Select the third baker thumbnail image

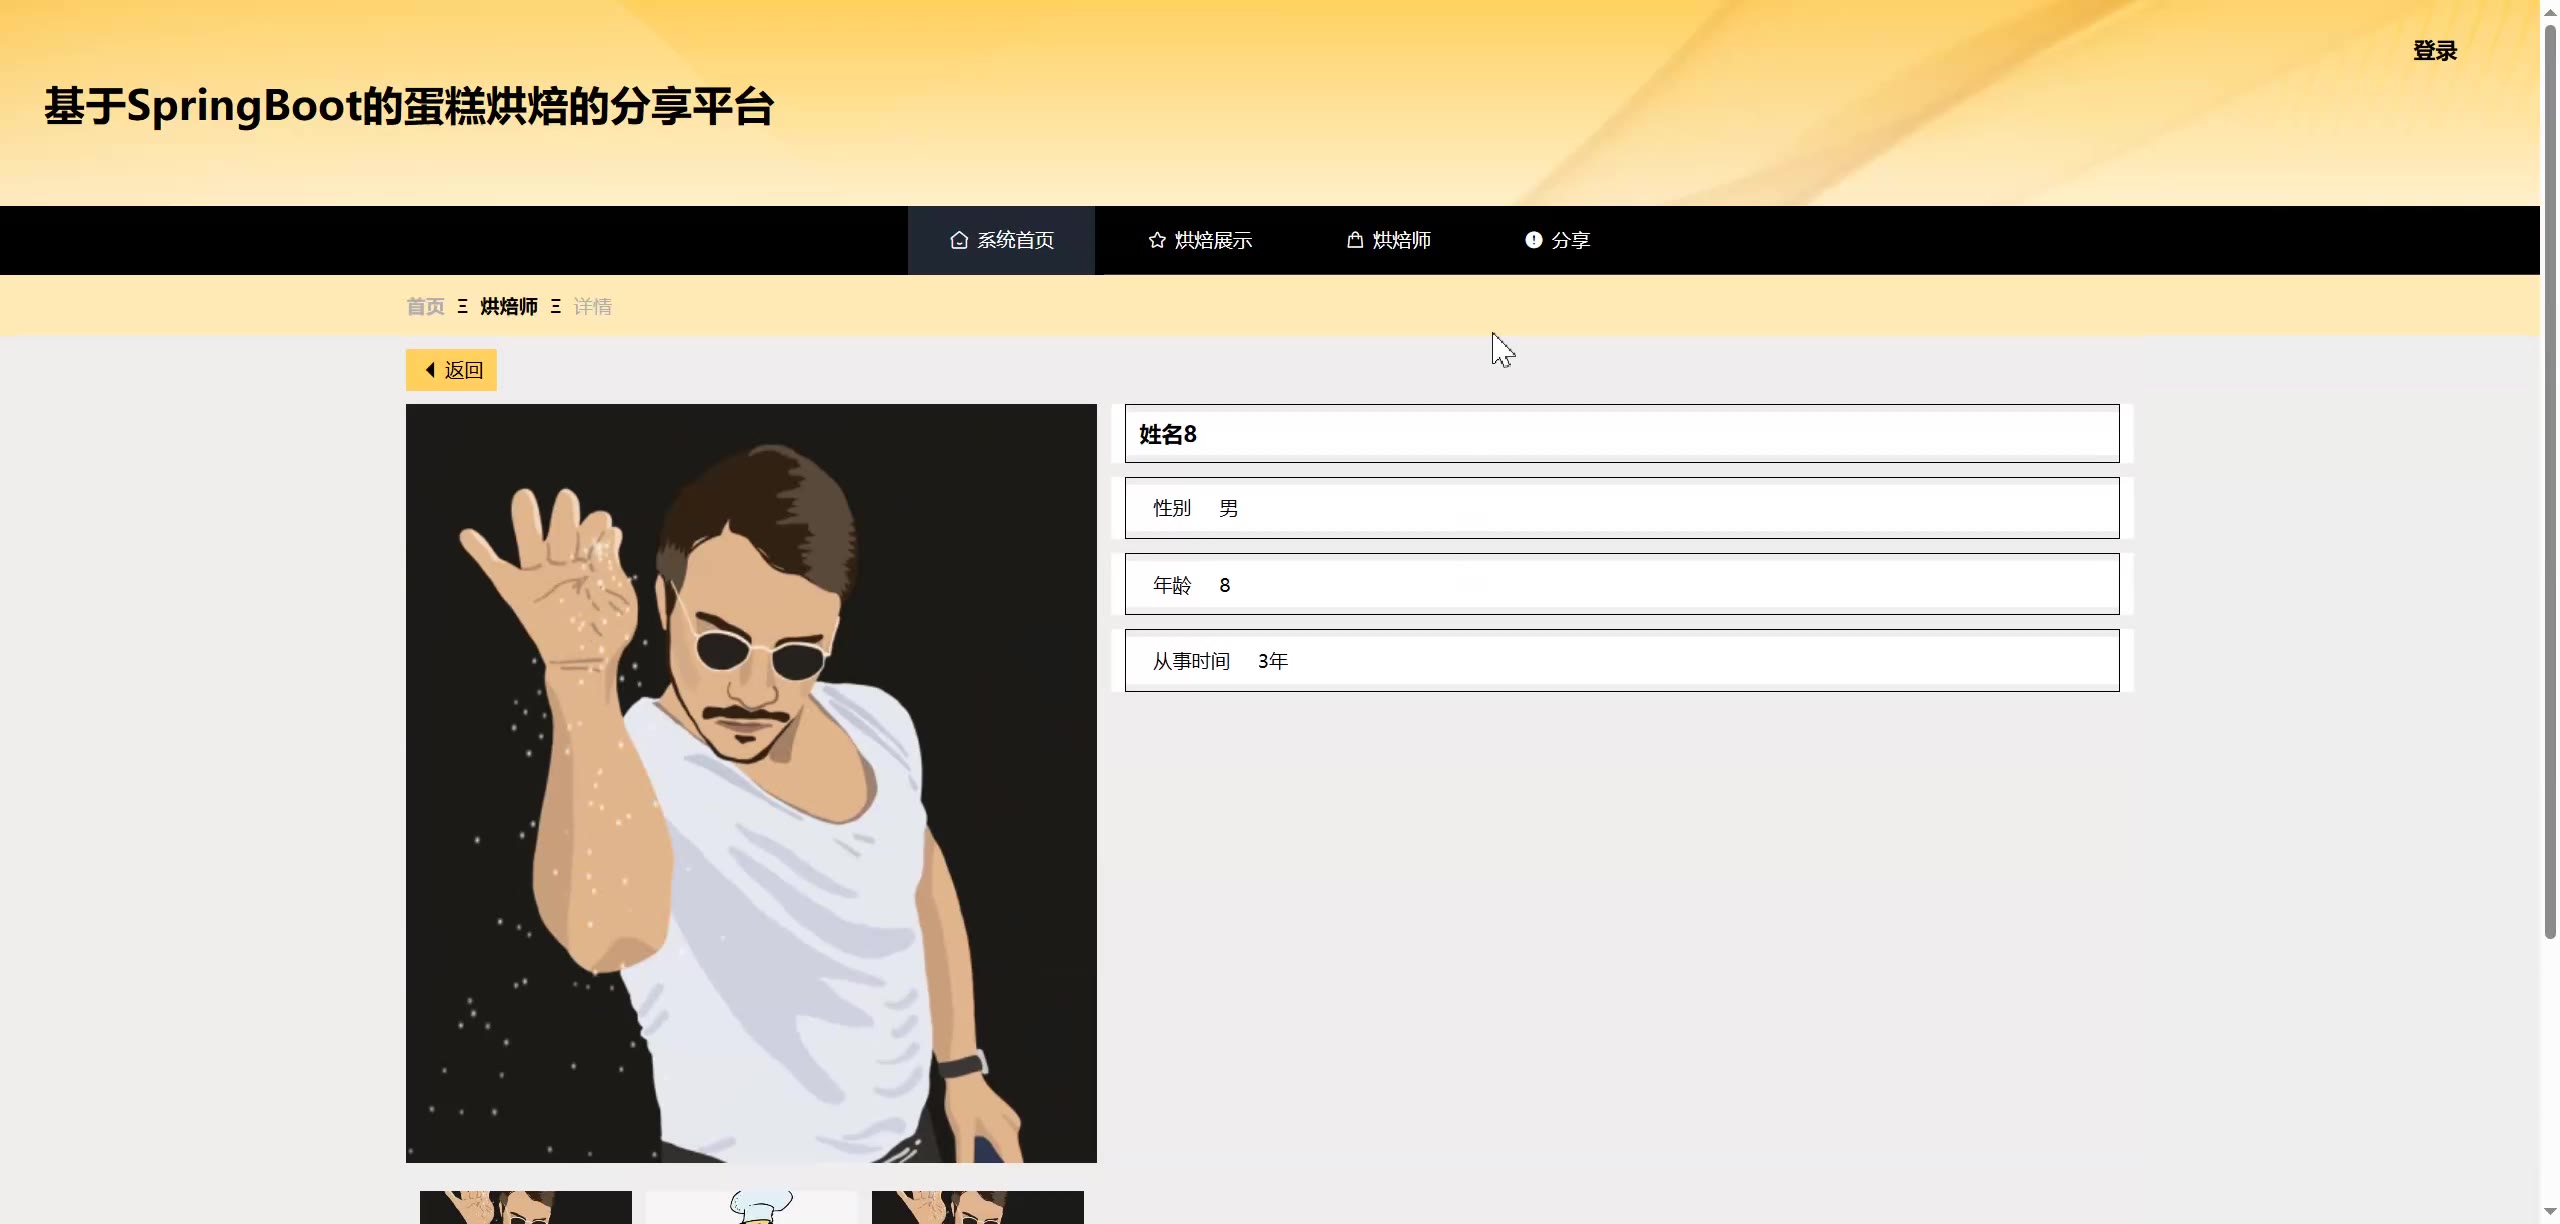tap(977, 1206)
